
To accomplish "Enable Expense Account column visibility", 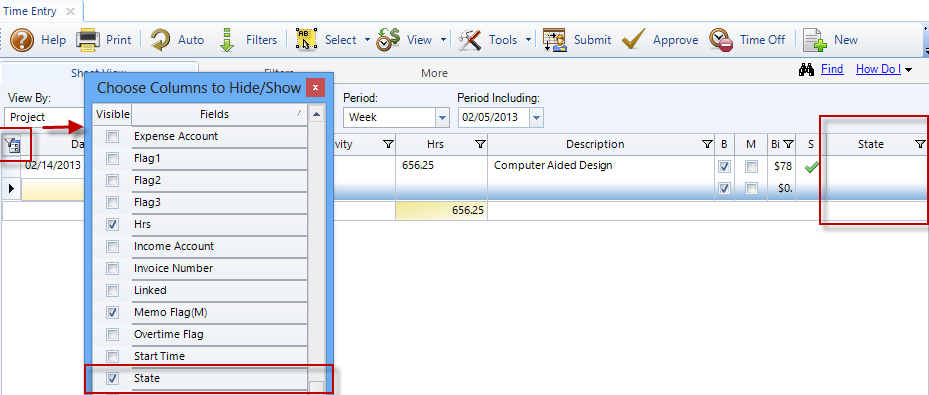I will 112,137.
